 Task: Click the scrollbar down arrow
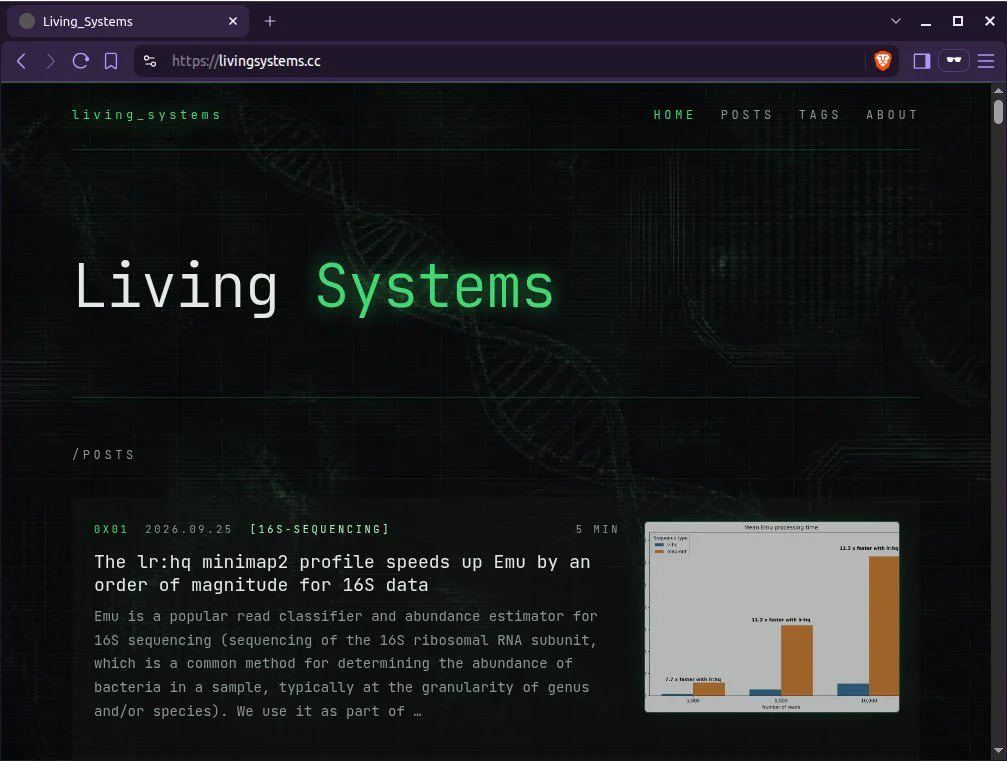(x=998, y=751)
